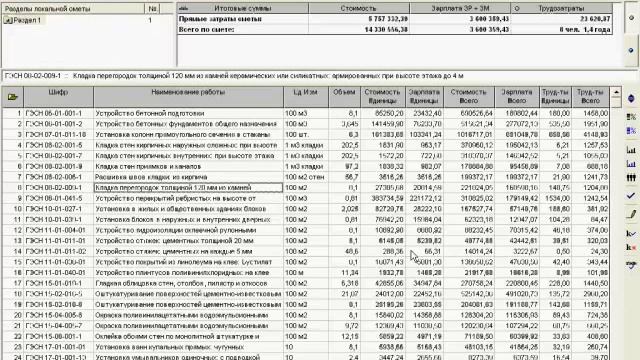Click the open-folder icon in table header corner

pyautogui.click(x=13, y=97)
